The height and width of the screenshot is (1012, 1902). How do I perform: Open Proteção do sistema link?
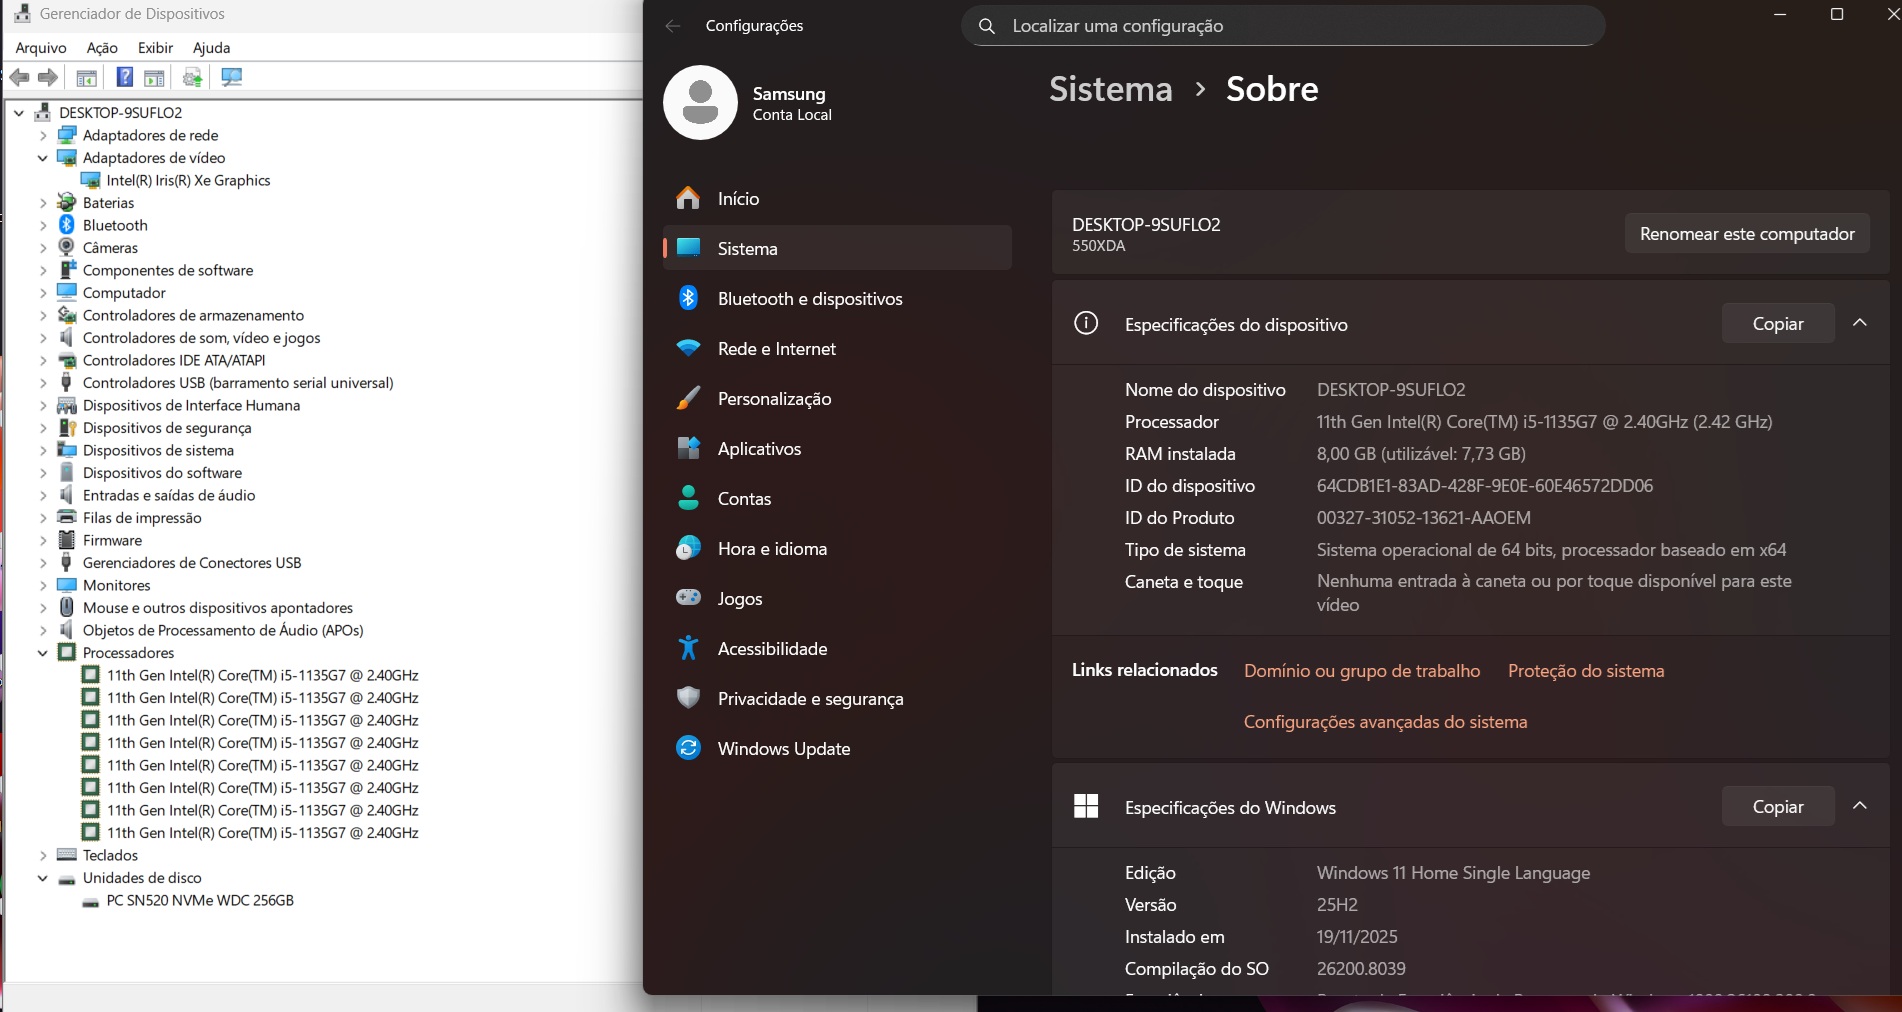click(1586, 671)
